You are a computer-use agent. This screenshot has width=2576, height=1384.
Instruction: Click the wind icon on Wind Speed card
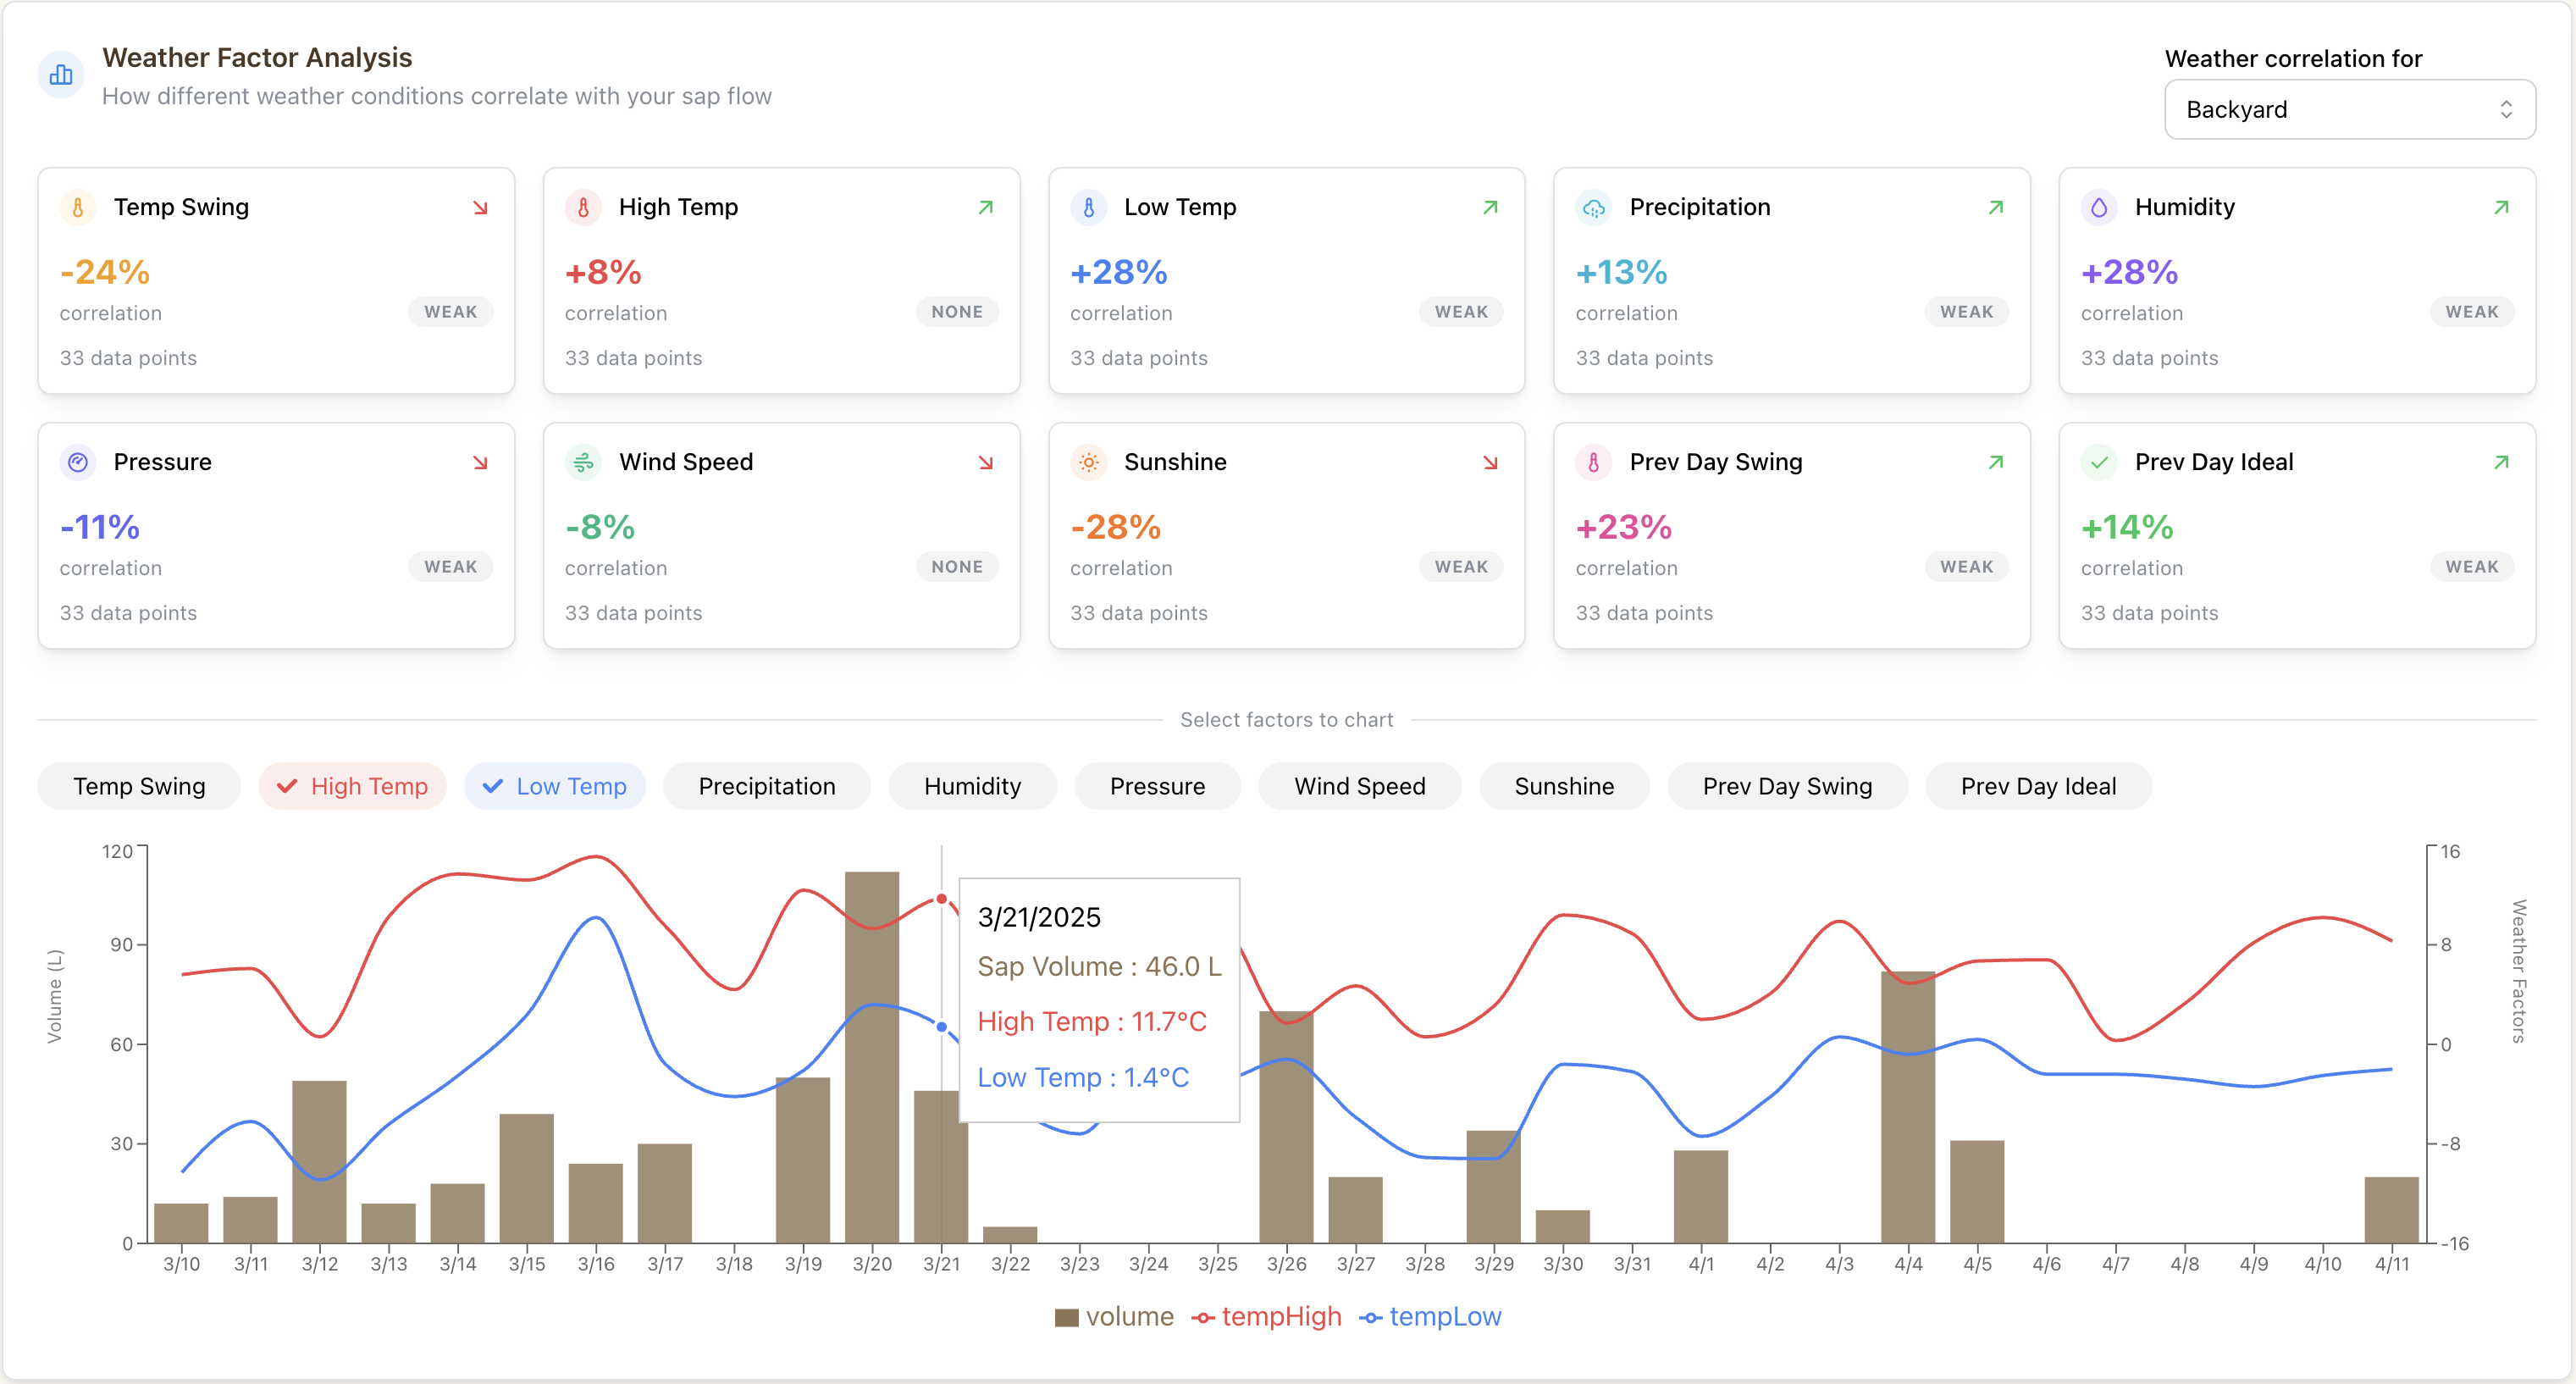click(583, 462)
